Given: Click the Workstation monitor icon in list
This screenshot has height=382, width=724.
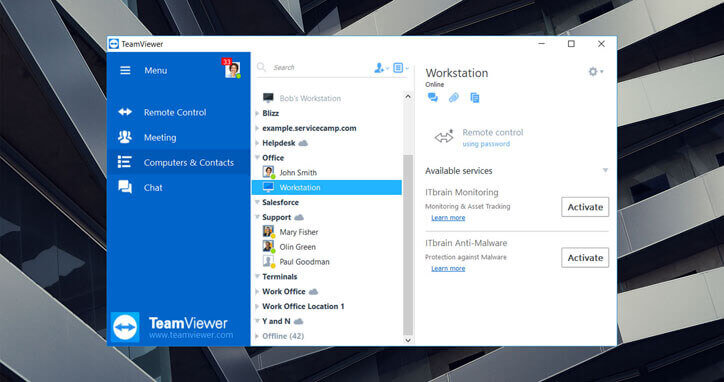Looking at the screenshot, I should coord(268,187).
